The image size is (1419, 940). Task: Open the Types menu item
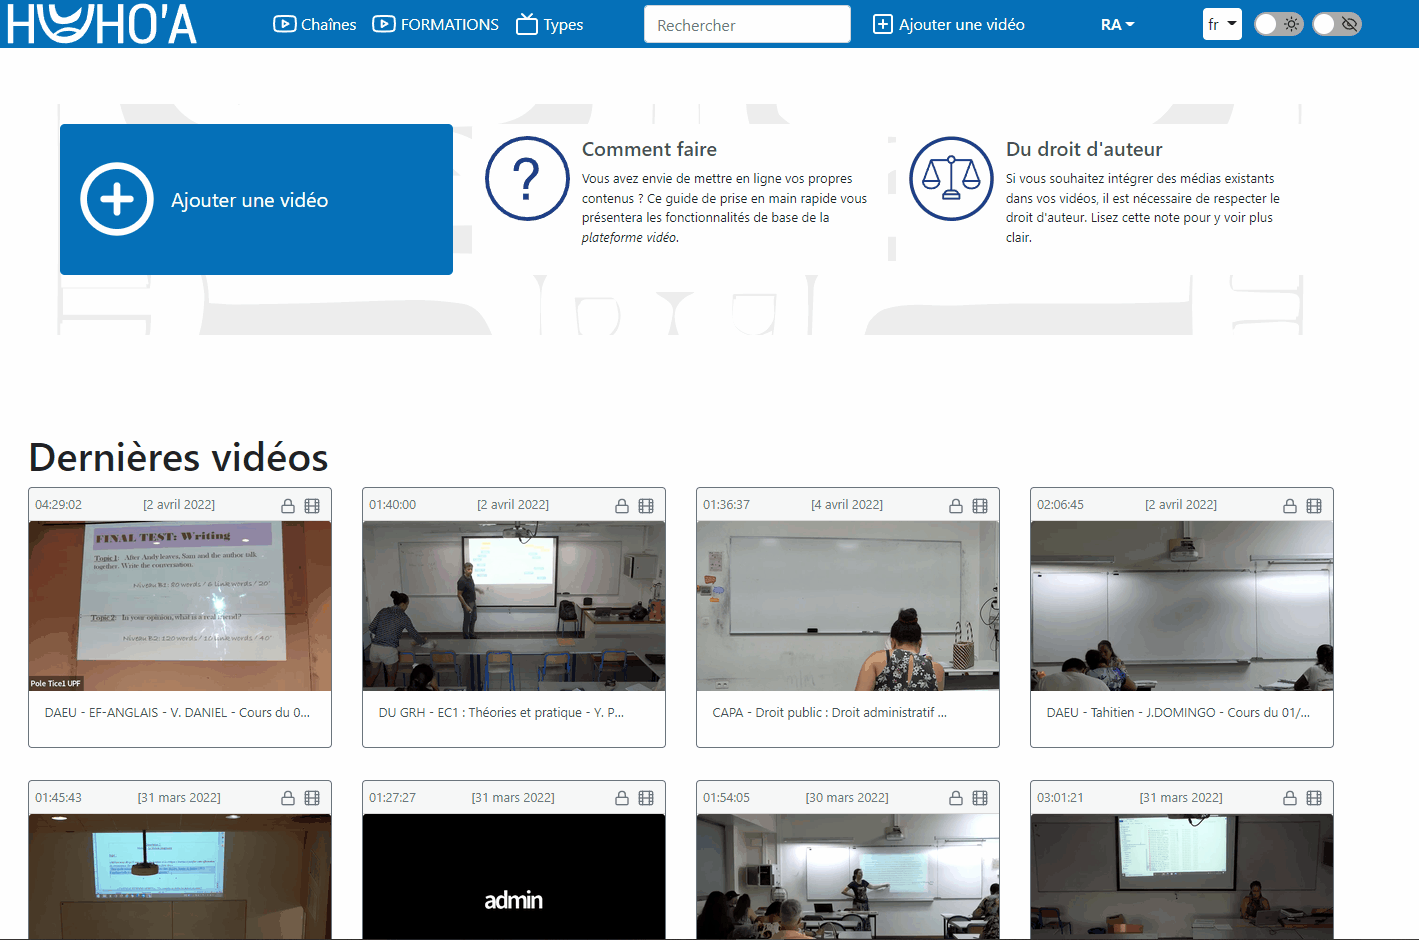[550, 24]
